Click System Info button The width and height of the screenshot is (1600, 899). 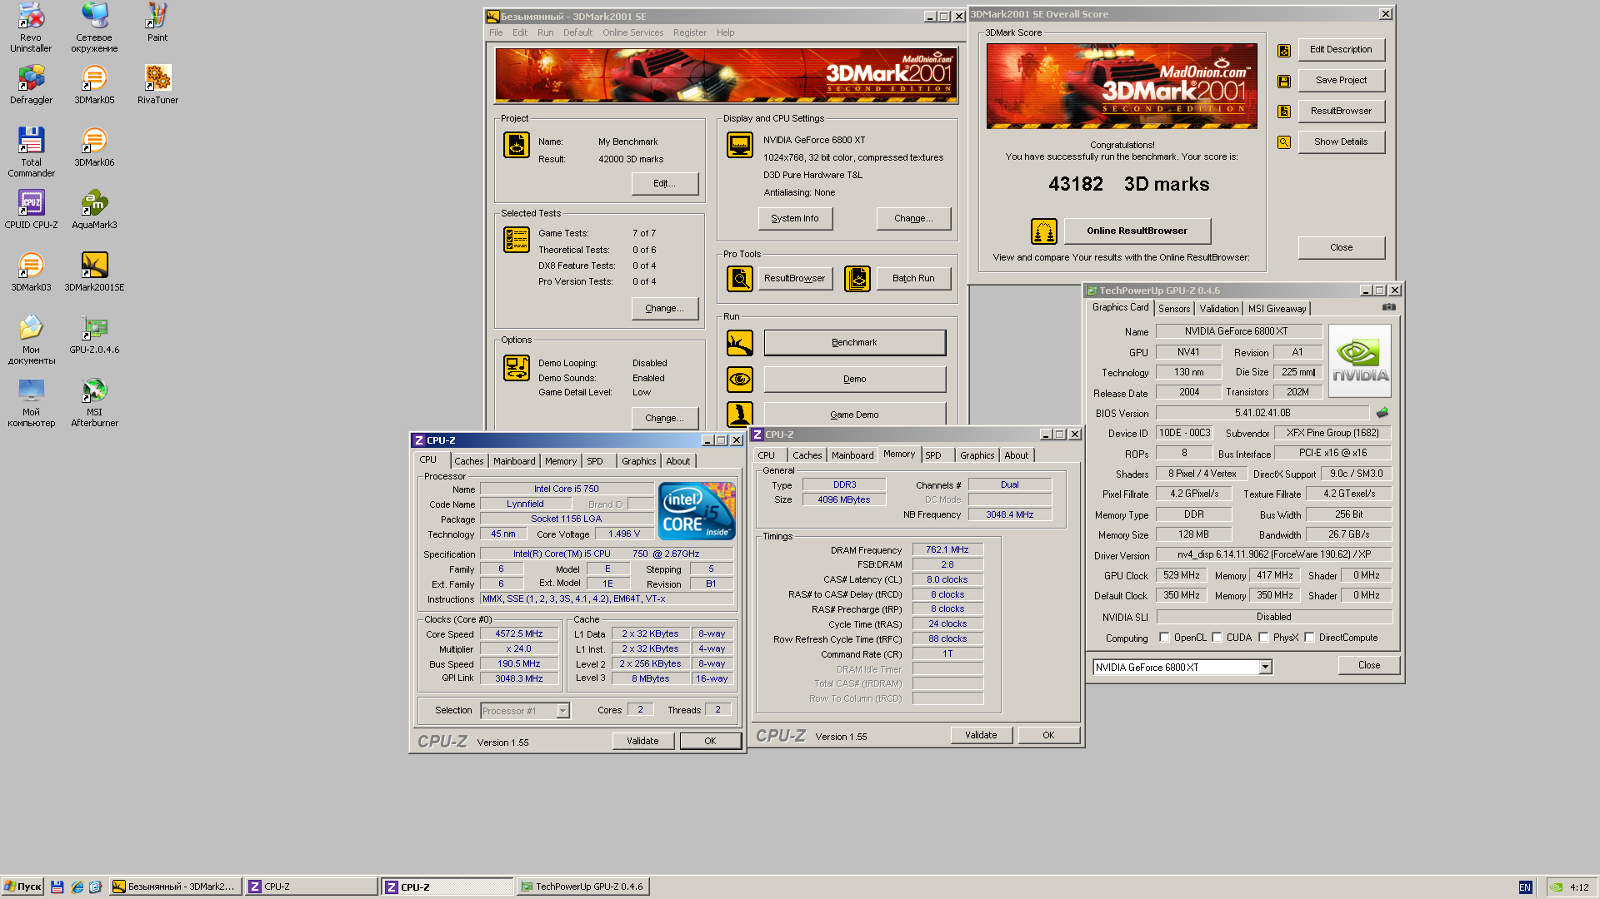(795, 218)
